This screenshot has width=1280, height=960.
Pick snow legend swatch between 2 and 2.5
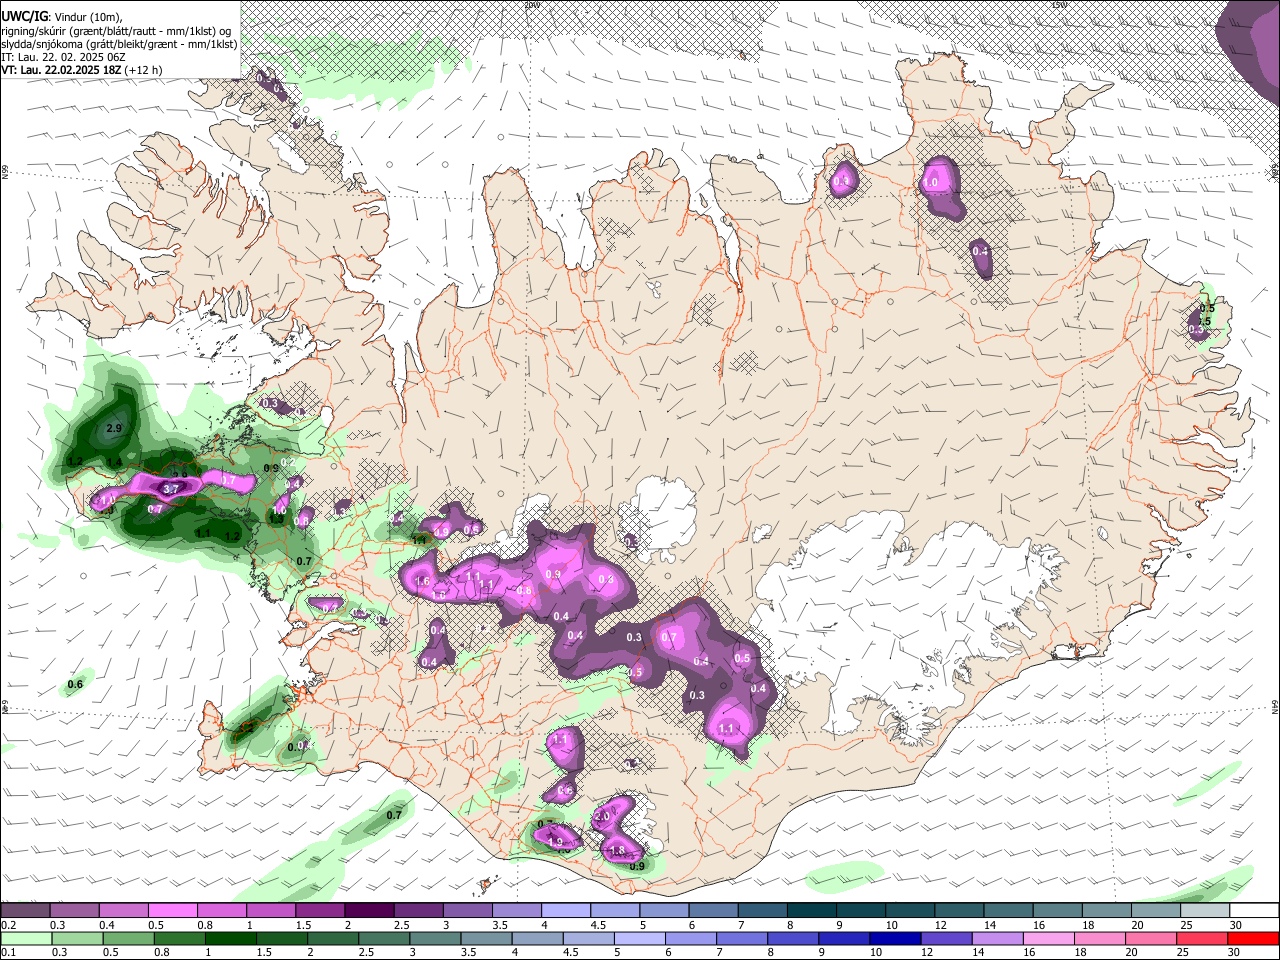click(369, 910)
